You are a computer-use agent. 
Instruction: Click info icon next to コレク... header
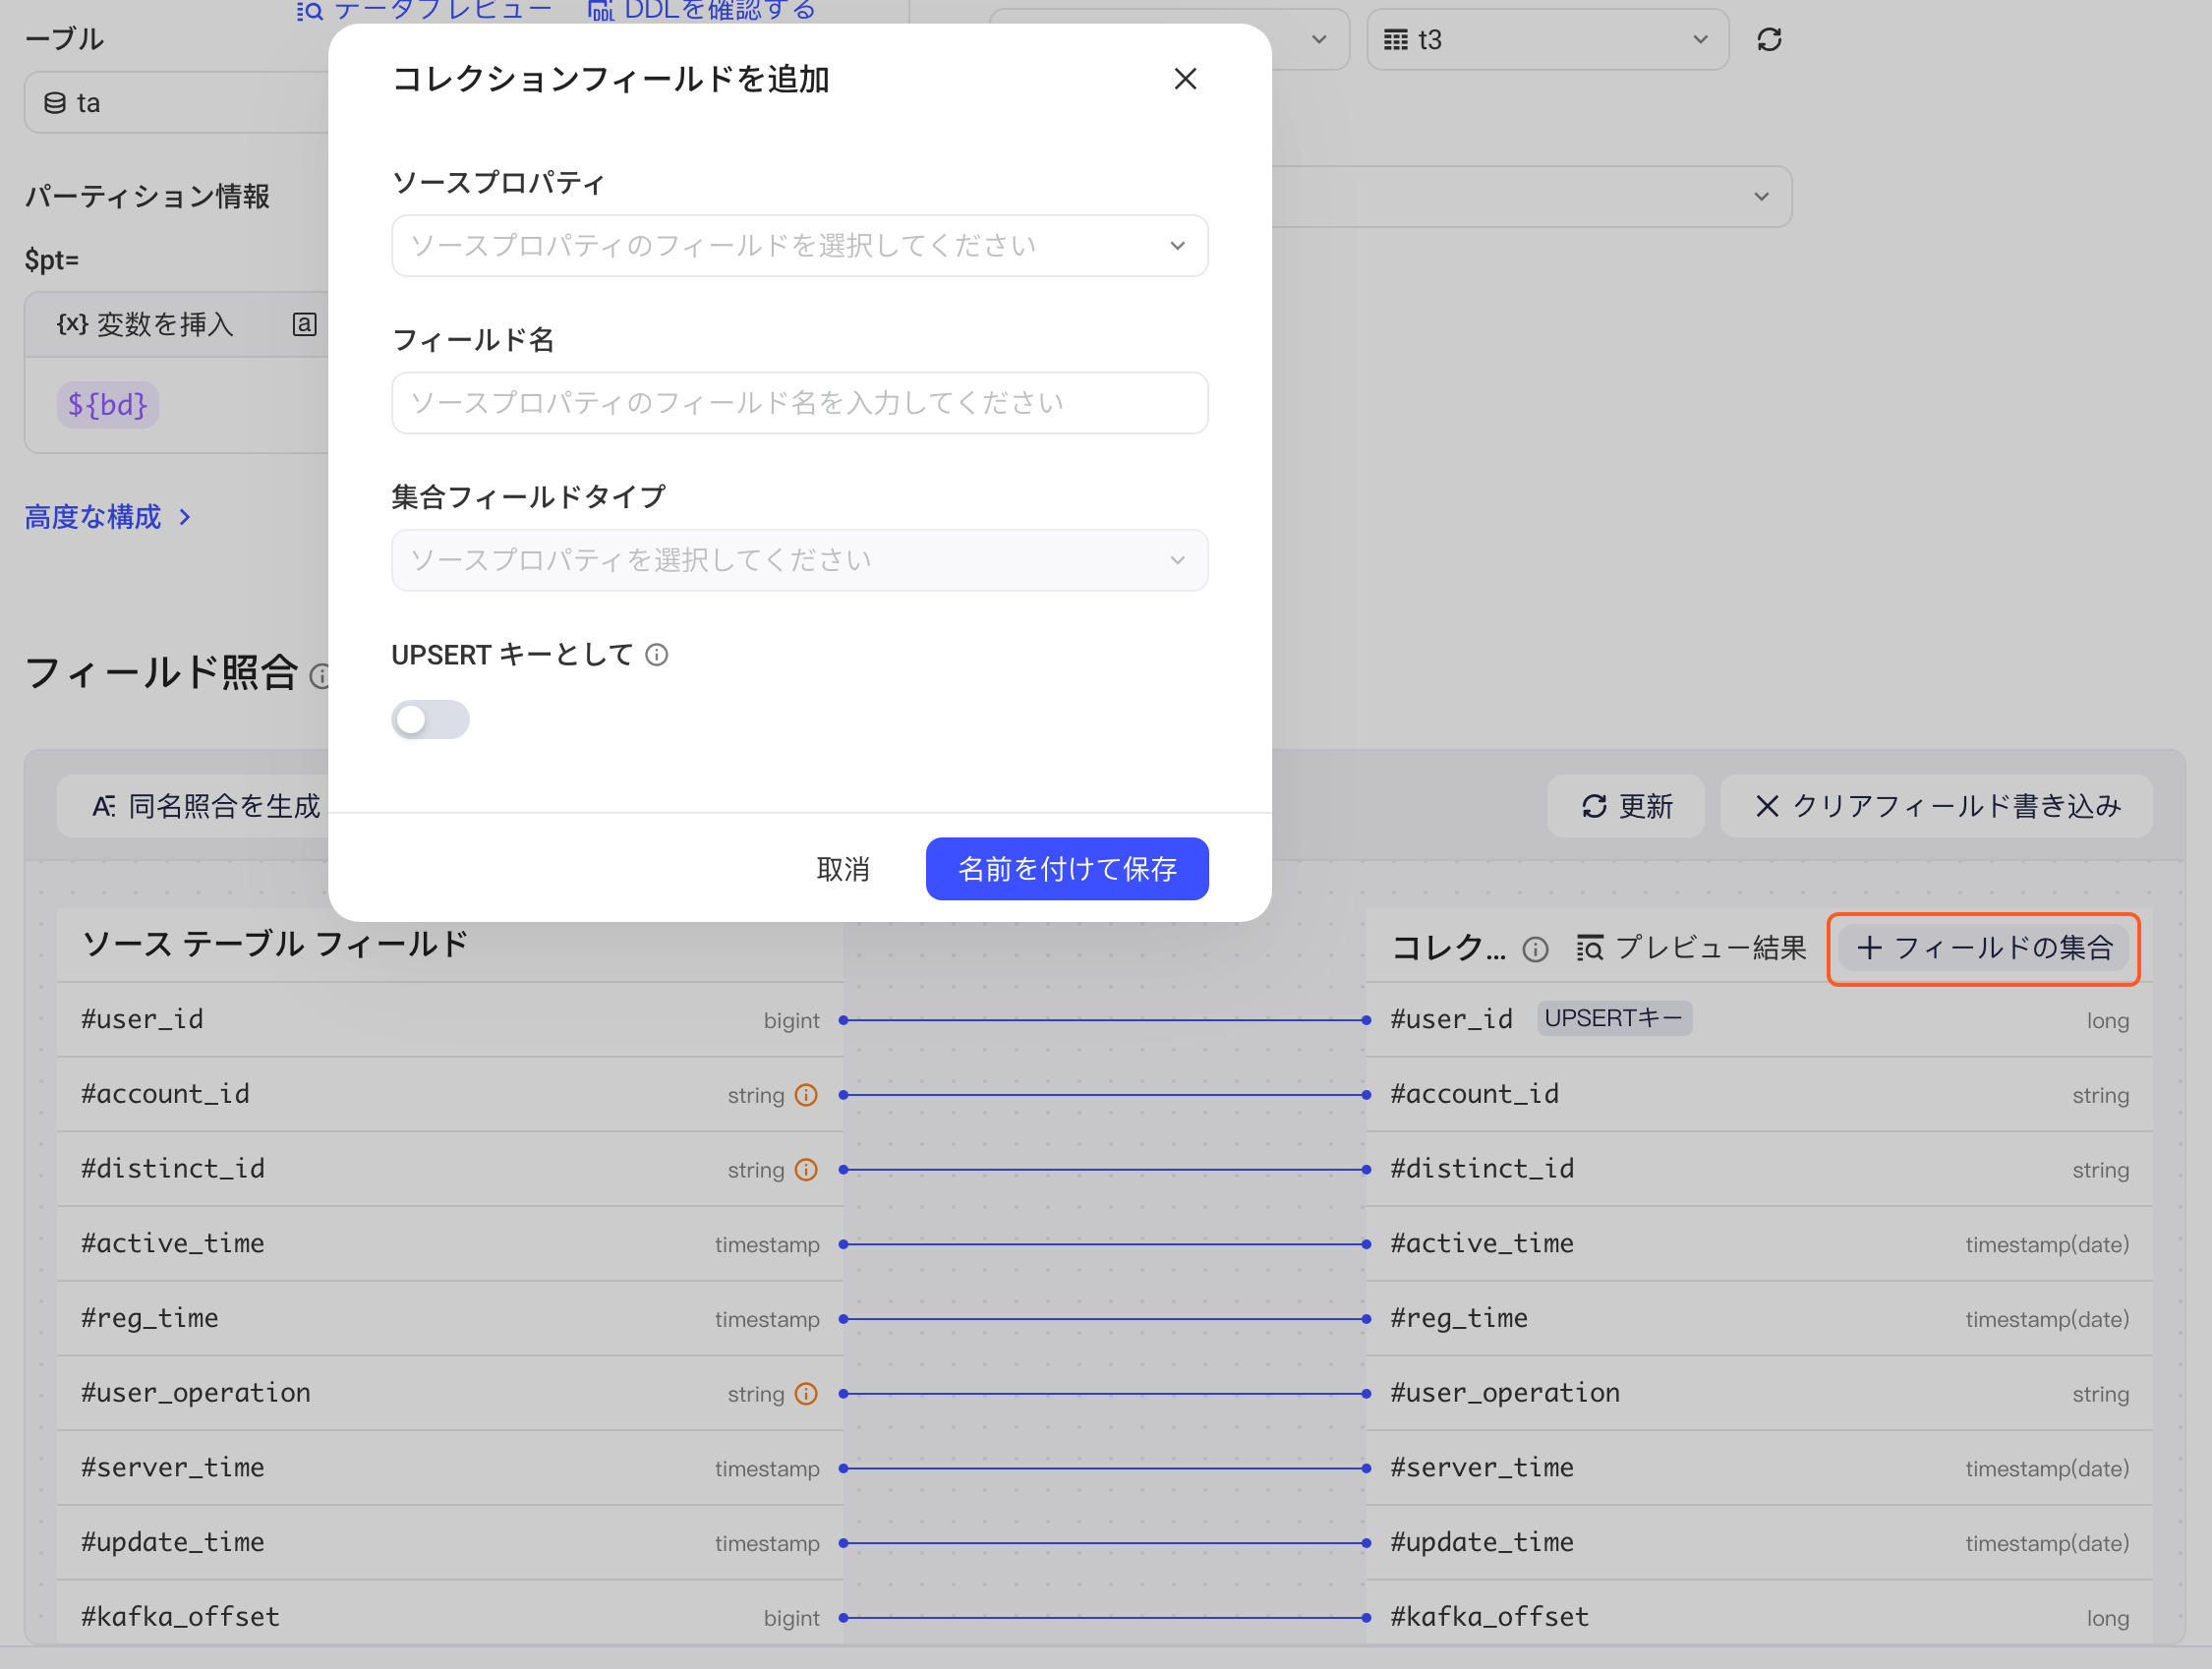tap(1535, 950)
